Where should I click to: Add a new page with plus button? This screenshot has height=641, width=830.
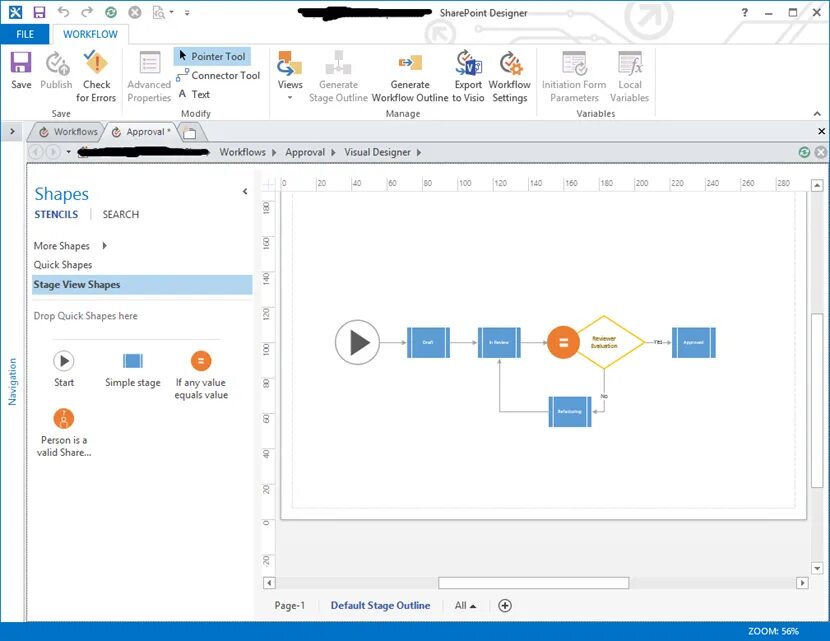point(505,606)
